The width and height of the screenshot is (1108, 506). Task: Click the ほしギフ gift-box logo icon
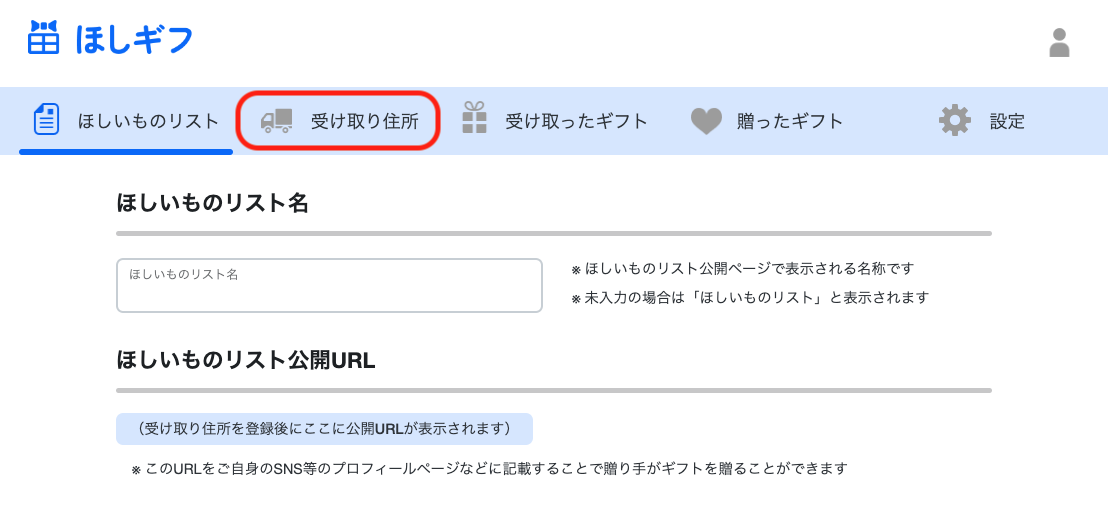coord(43,38)
